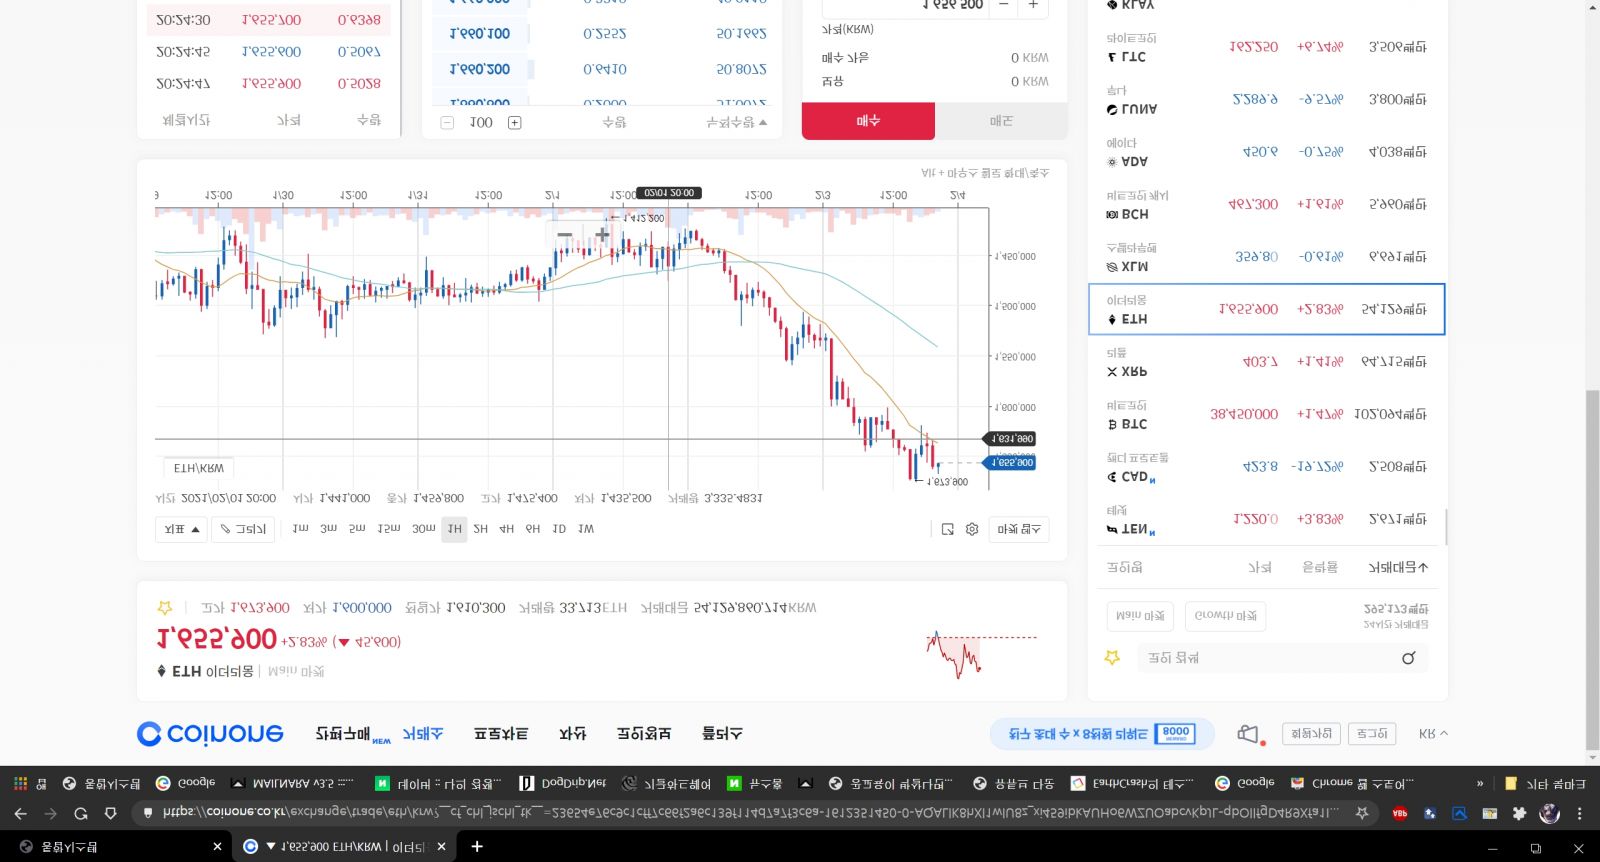Zoom in the chart with plus button

[602, 235]
